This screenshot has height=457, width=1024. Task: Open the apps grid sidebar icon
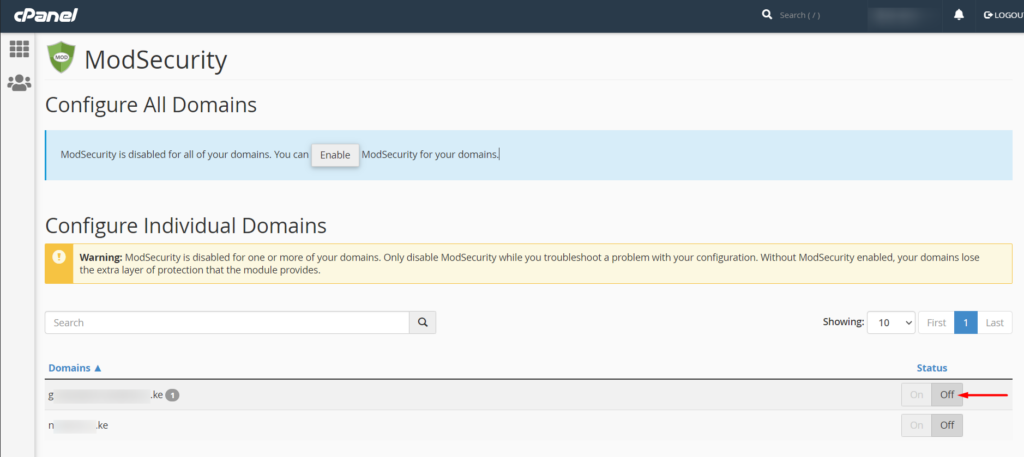(19, 49)
